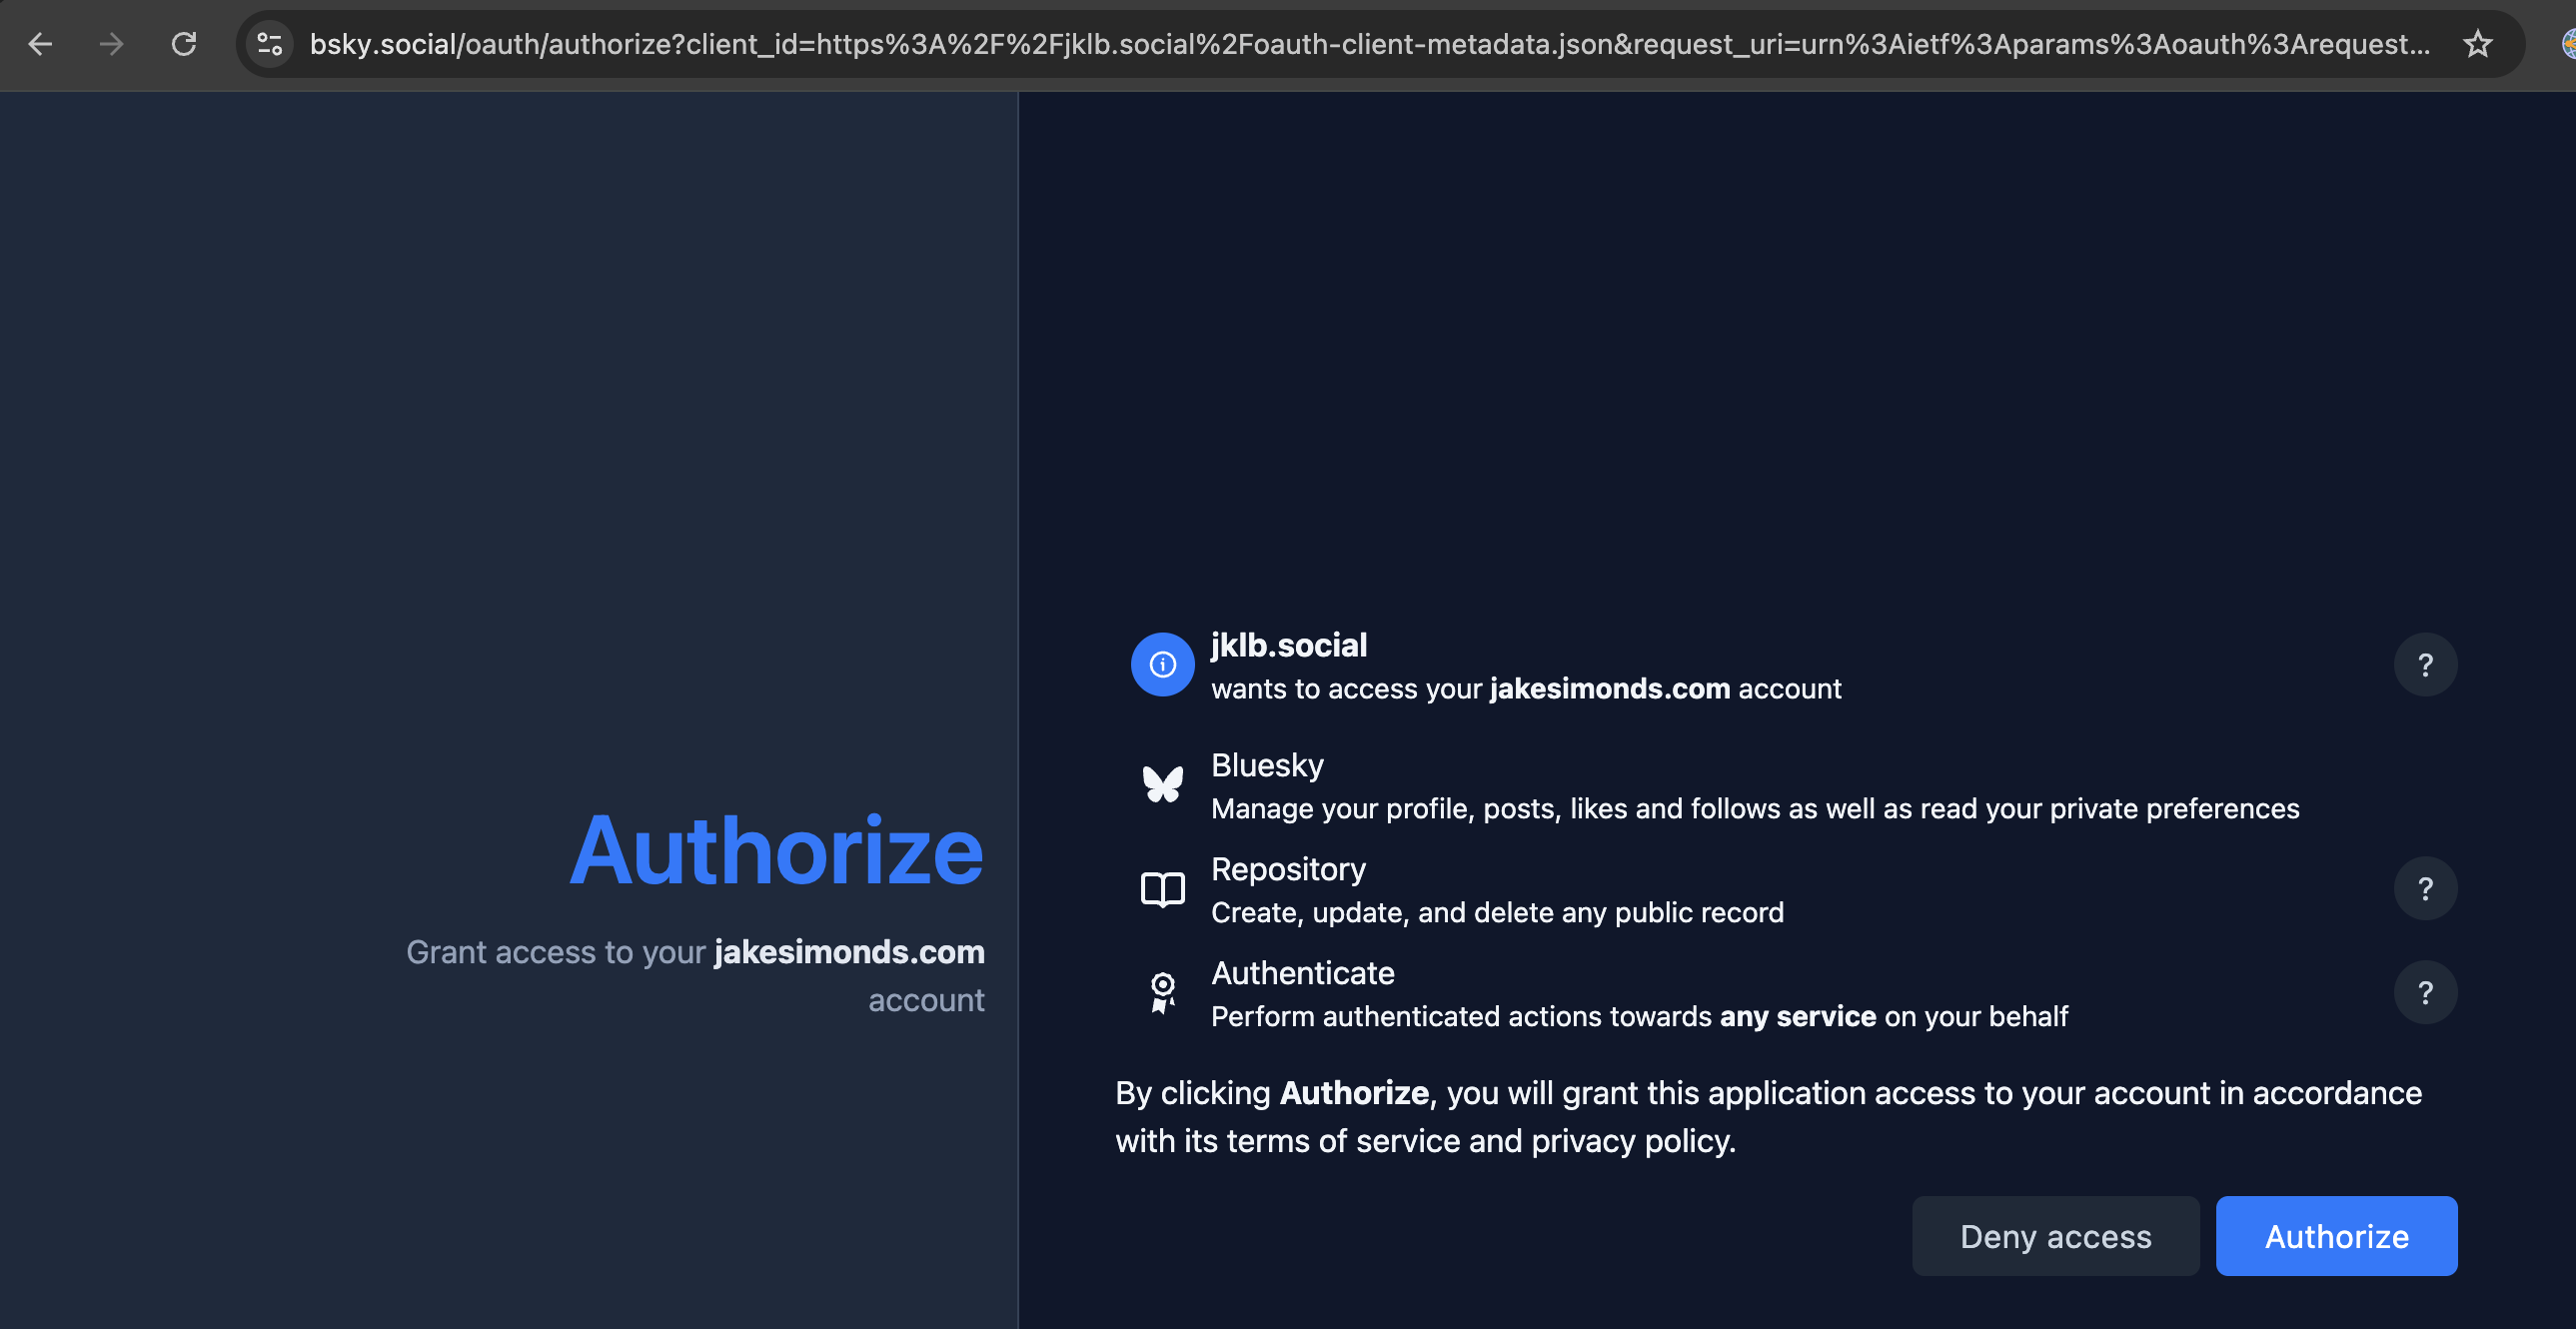Reload the OAuth authorize page
This screenshot has height=1329, width=2576.
click(x=184, y=44)
